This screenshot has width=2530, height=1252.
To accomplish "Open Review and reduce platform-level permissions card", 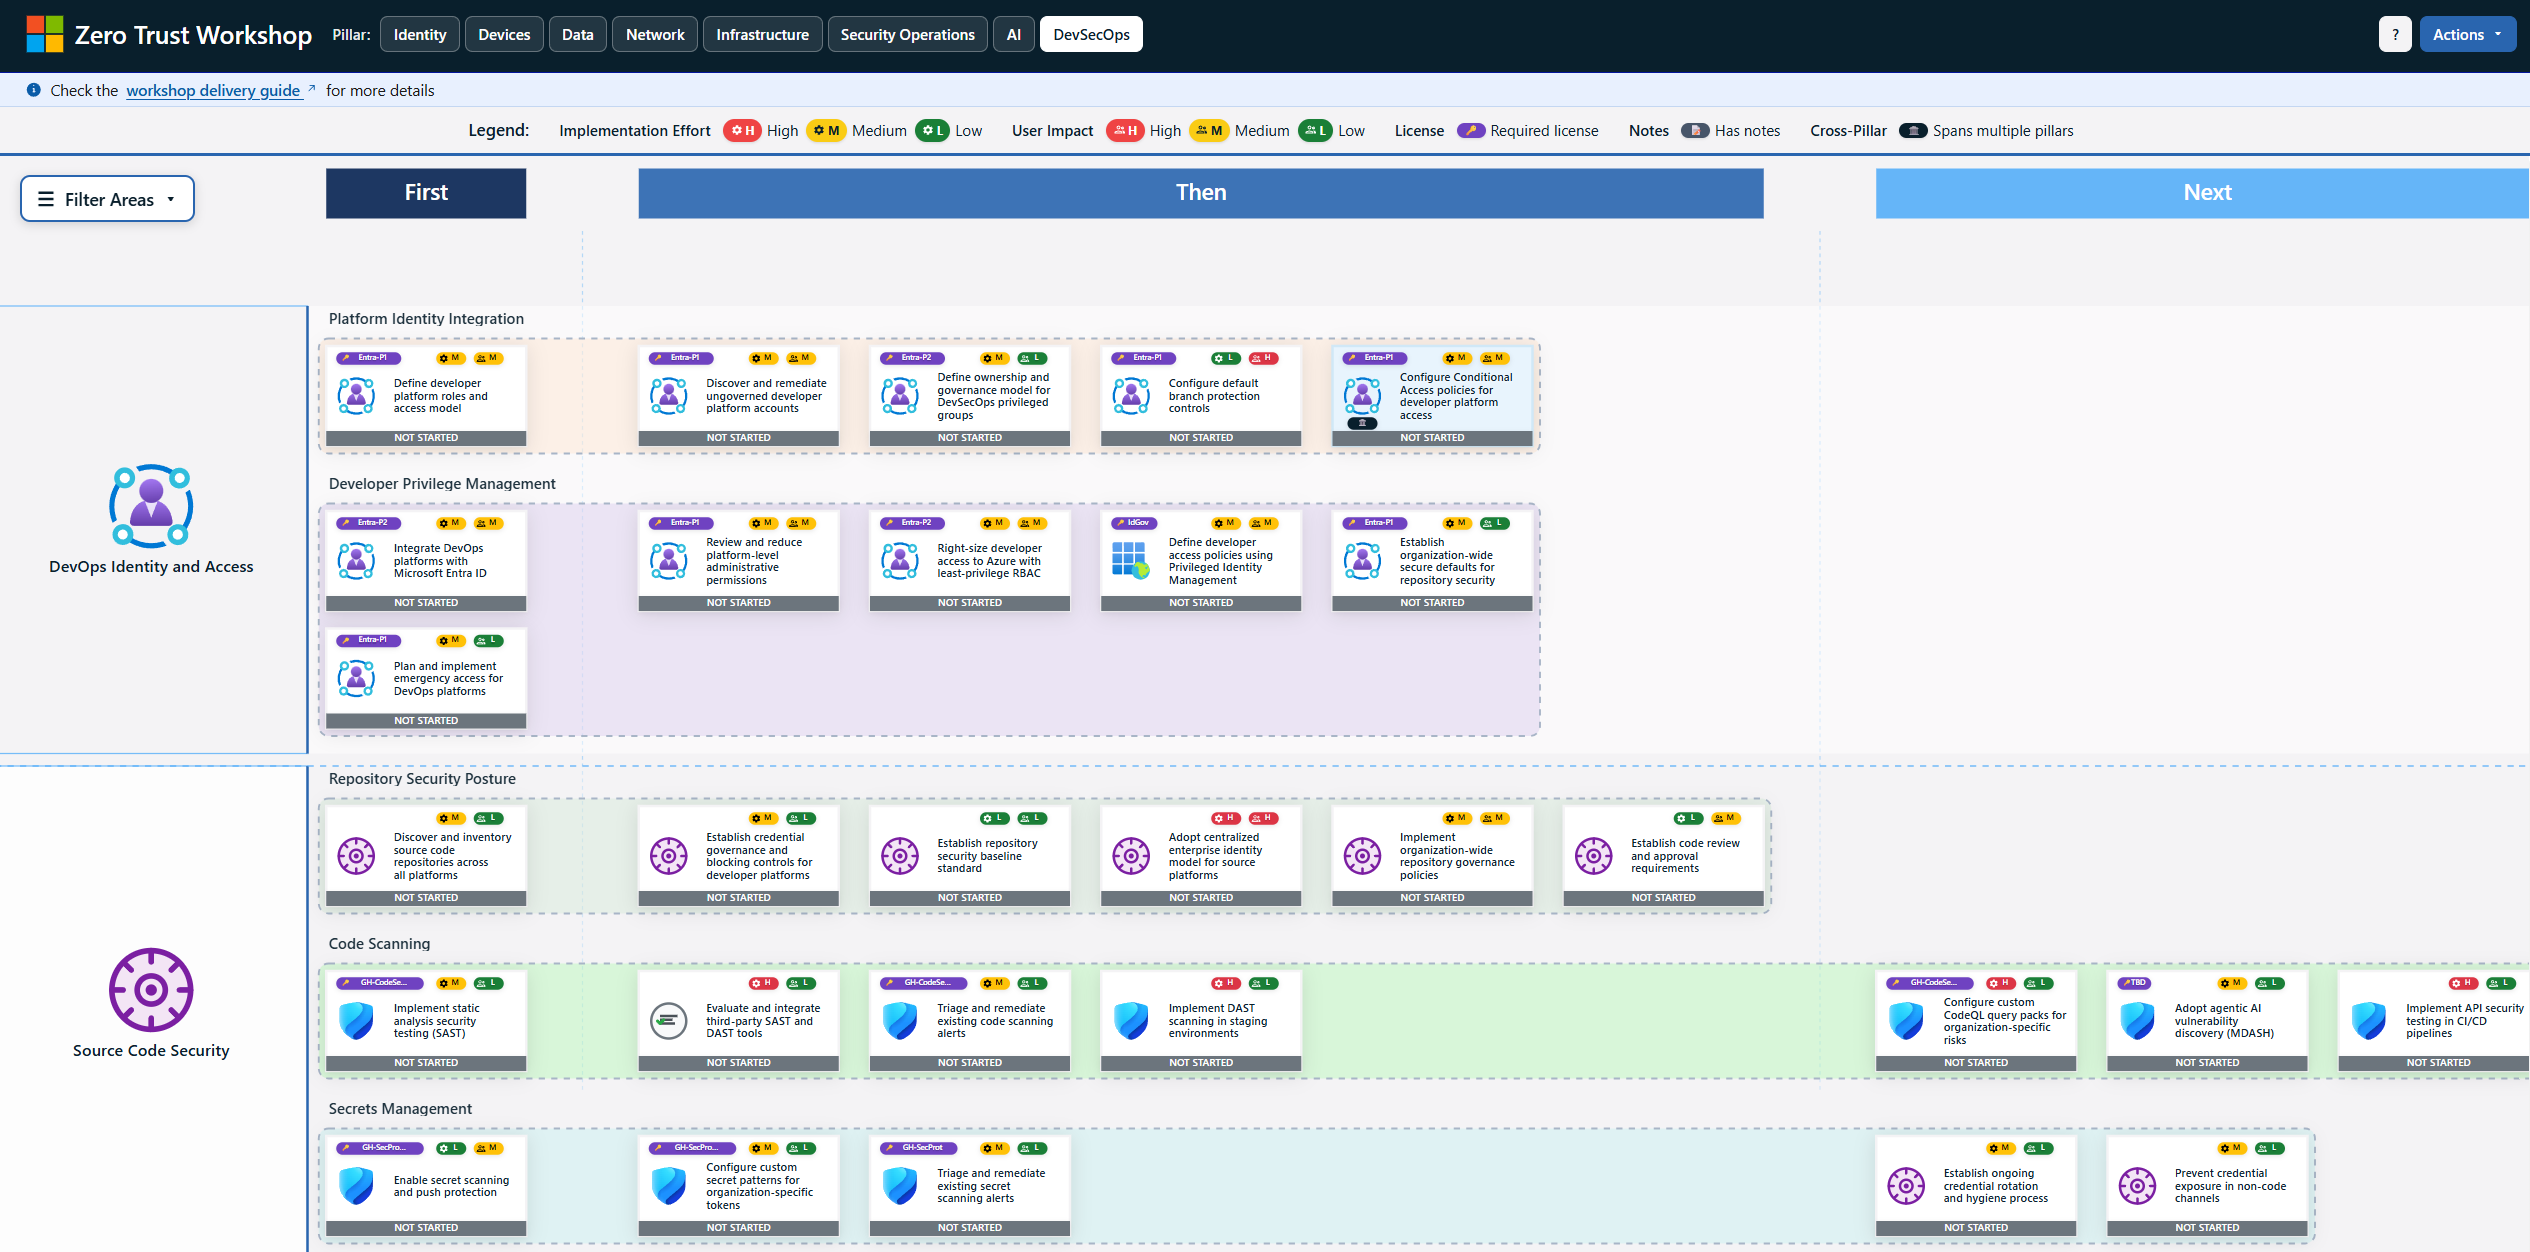I will [x=739, y=561].
